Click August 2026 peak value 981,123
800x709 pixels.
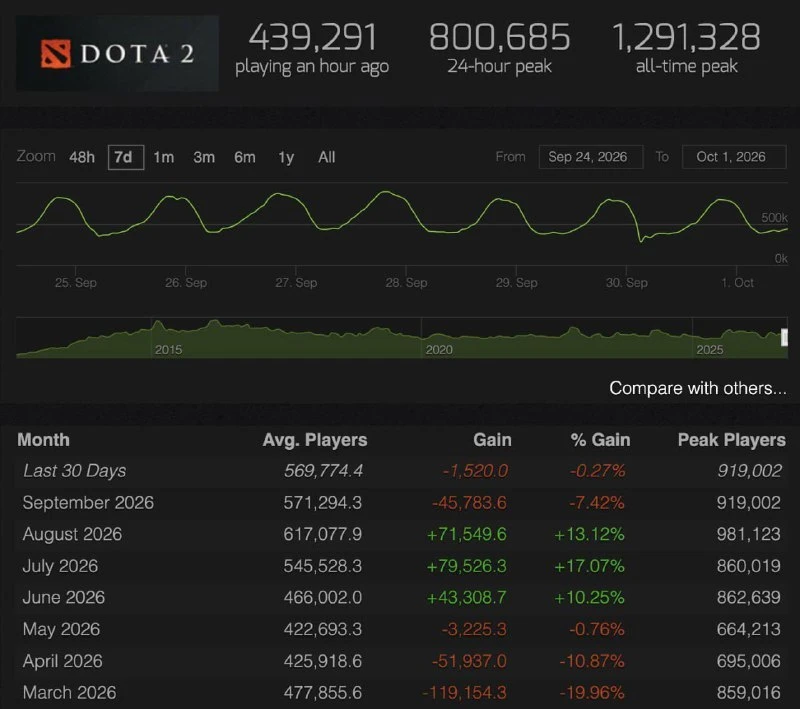pyautogui.click(x=748, y=534)
